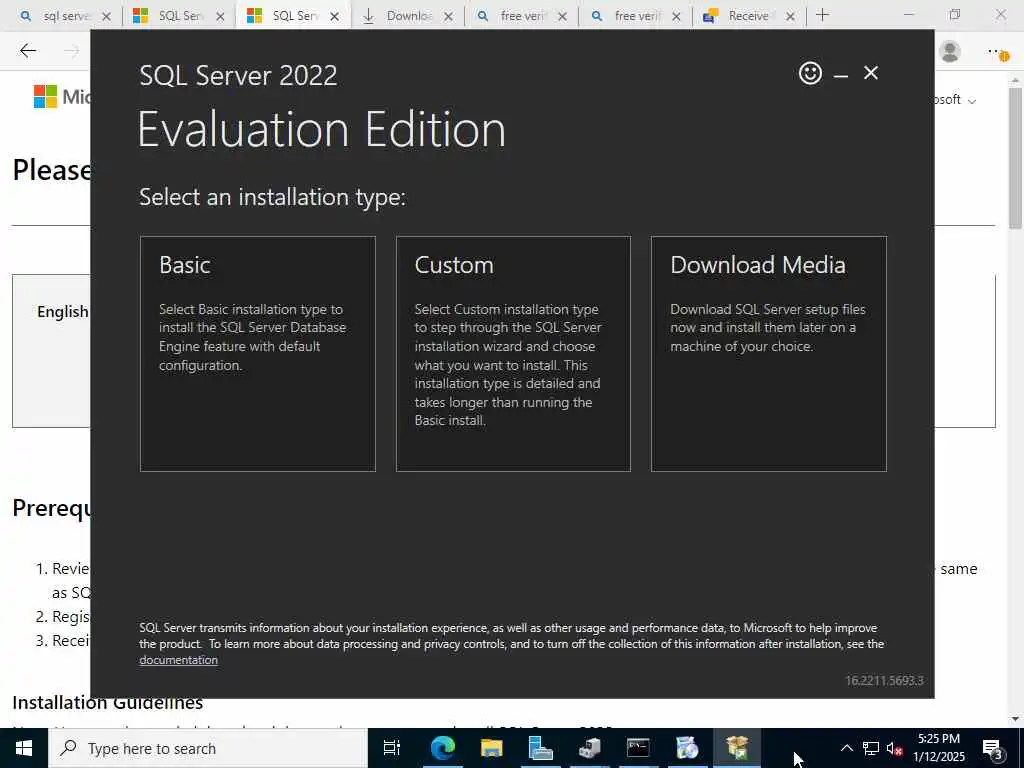This screenshot has width=1024, height=768.
Task: Close the Downloads browser tab
Action: point(449,16)
